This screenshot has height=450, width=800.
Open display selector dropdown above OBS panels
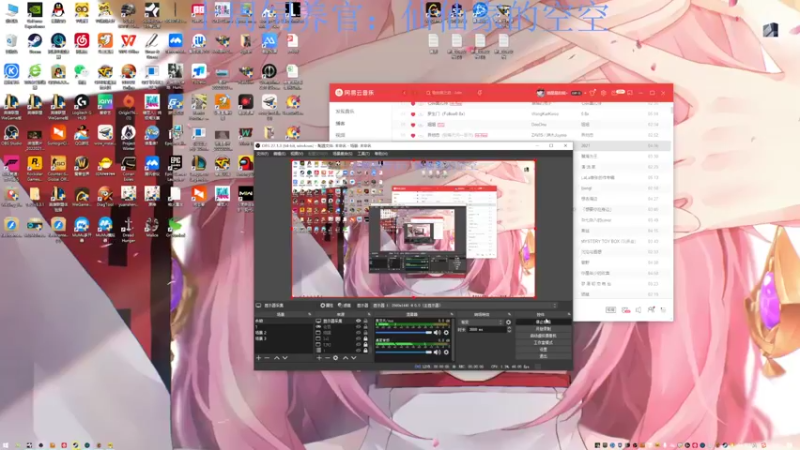coord(464,306)
